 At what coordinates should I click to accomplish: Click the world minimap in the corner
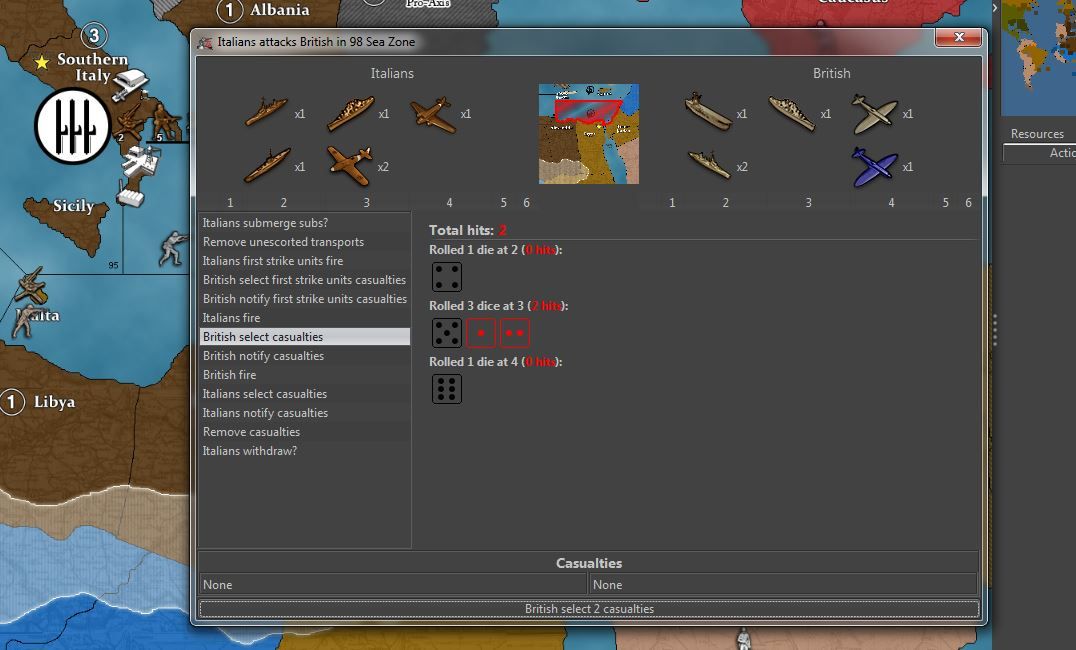[1038, 58]
